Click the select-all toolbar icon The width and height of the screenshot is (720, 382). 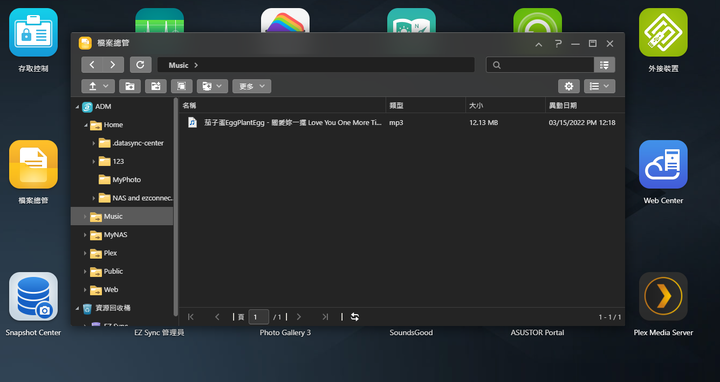pos(181,86)
